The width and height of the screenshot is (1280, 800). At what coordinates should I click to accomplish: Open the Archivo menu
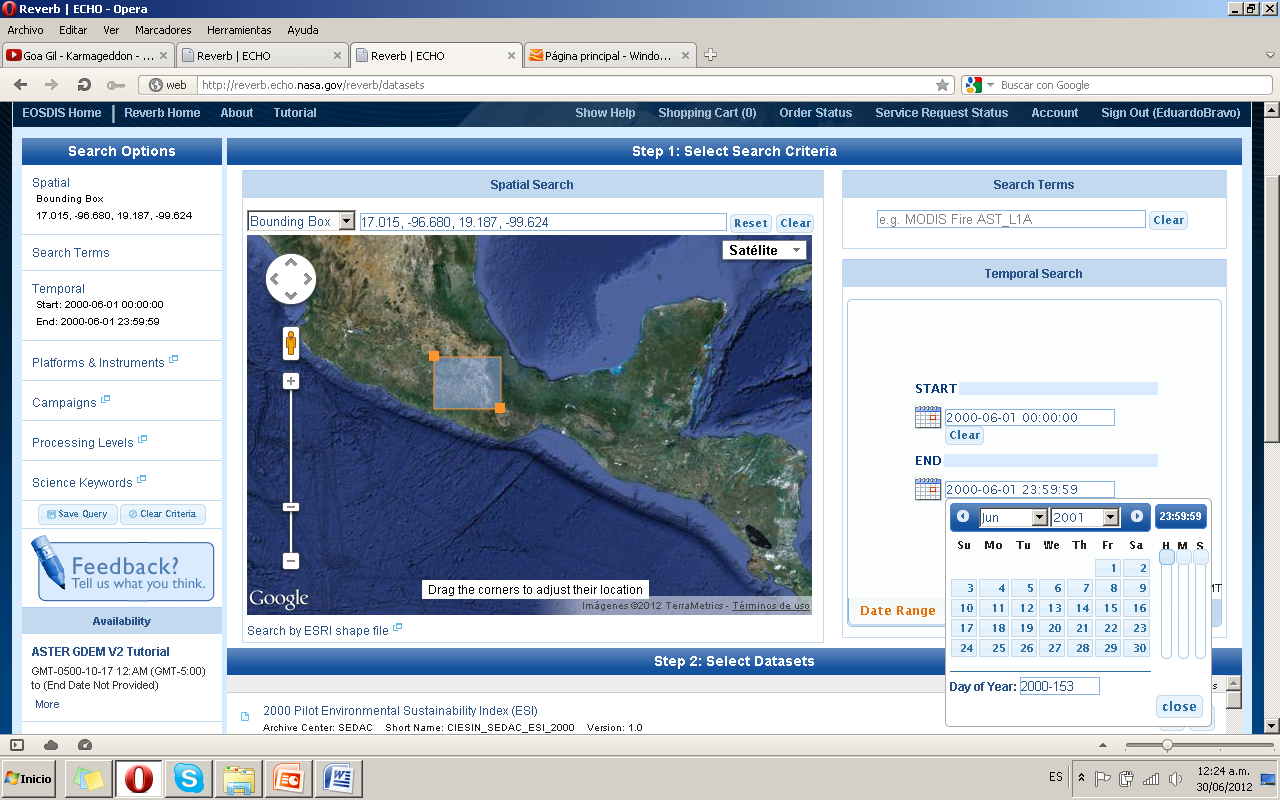[x=25, y=30]
